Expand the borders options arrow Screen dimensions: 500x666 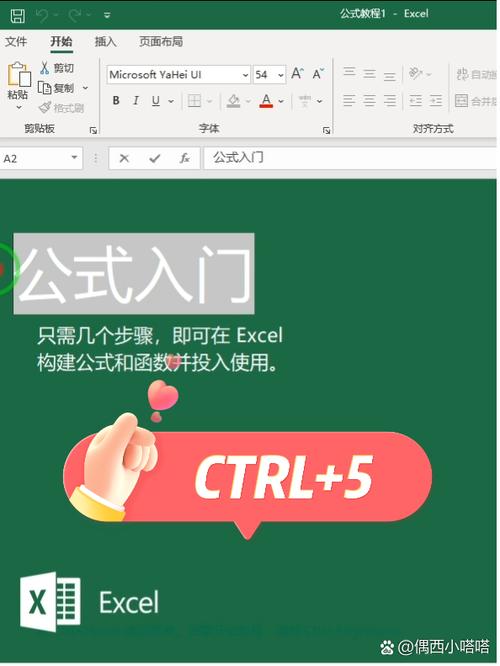[x=209, y=101]
